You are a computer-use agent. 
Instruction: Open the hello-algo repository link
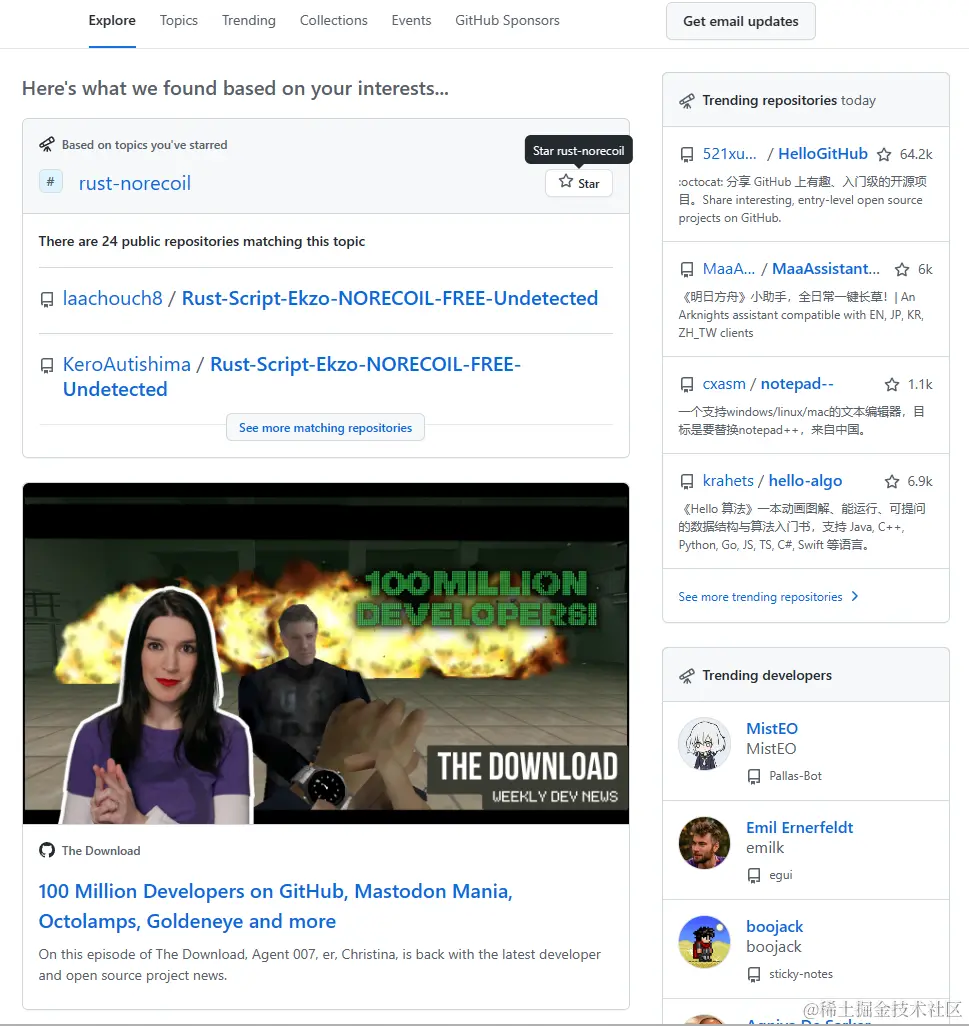pos(805,481)
